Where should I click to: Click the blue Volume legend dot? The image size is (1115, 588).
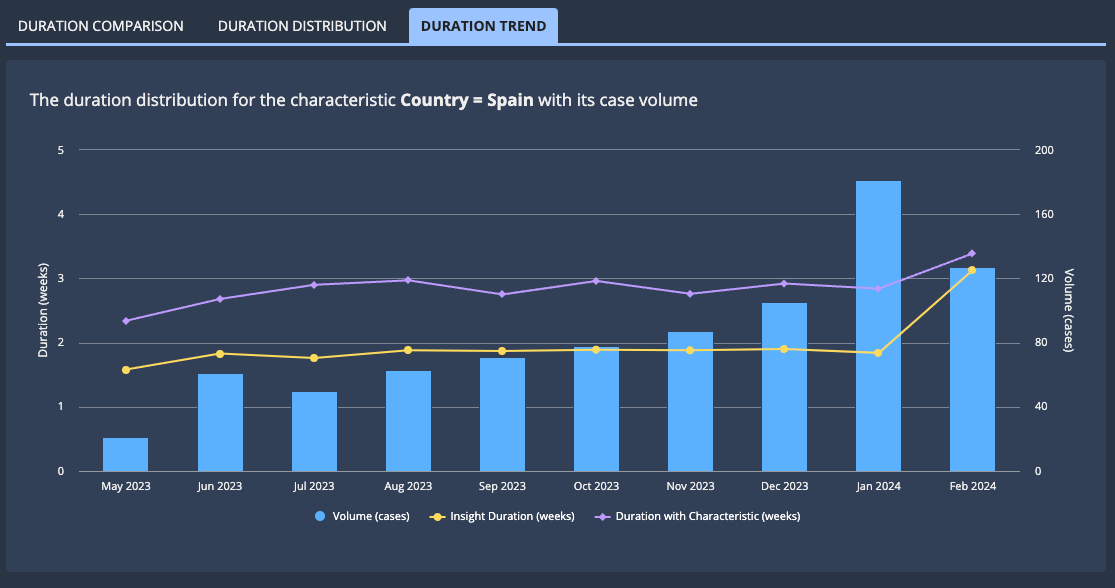point(320,516)
